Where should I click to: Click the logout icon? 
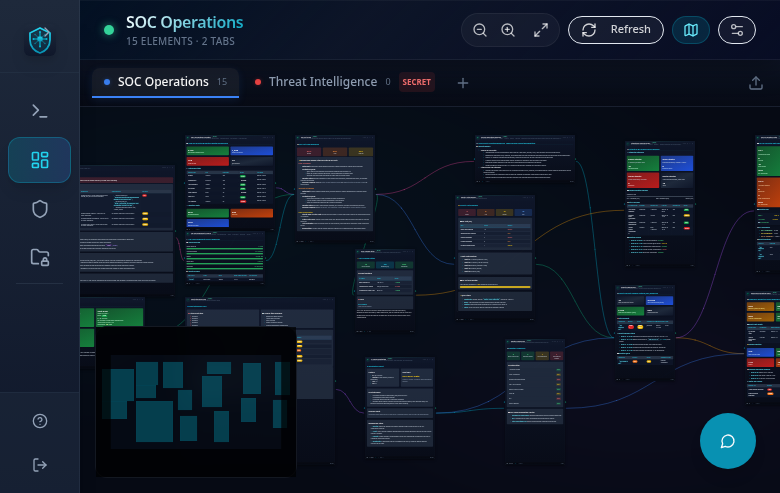tap(40, 465)
